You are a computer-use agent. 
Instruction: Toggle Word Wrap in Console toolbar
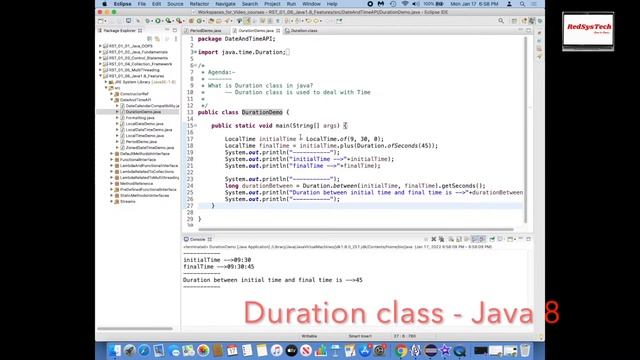pos(467,239)
